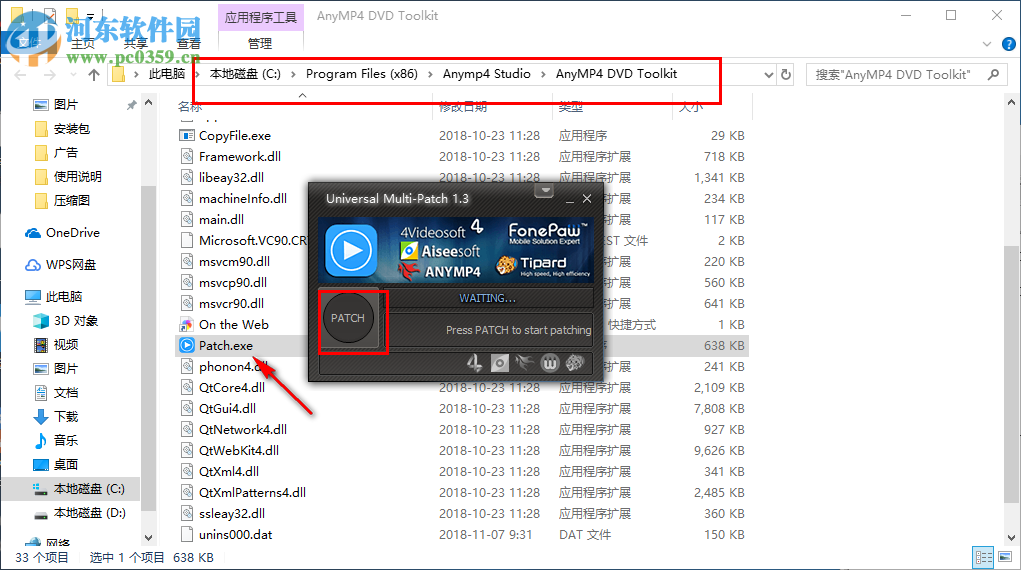Open 文档 folder in sidebar
Image resolution: width=1021 pixels, height=570 pixels.
(66, 393)
